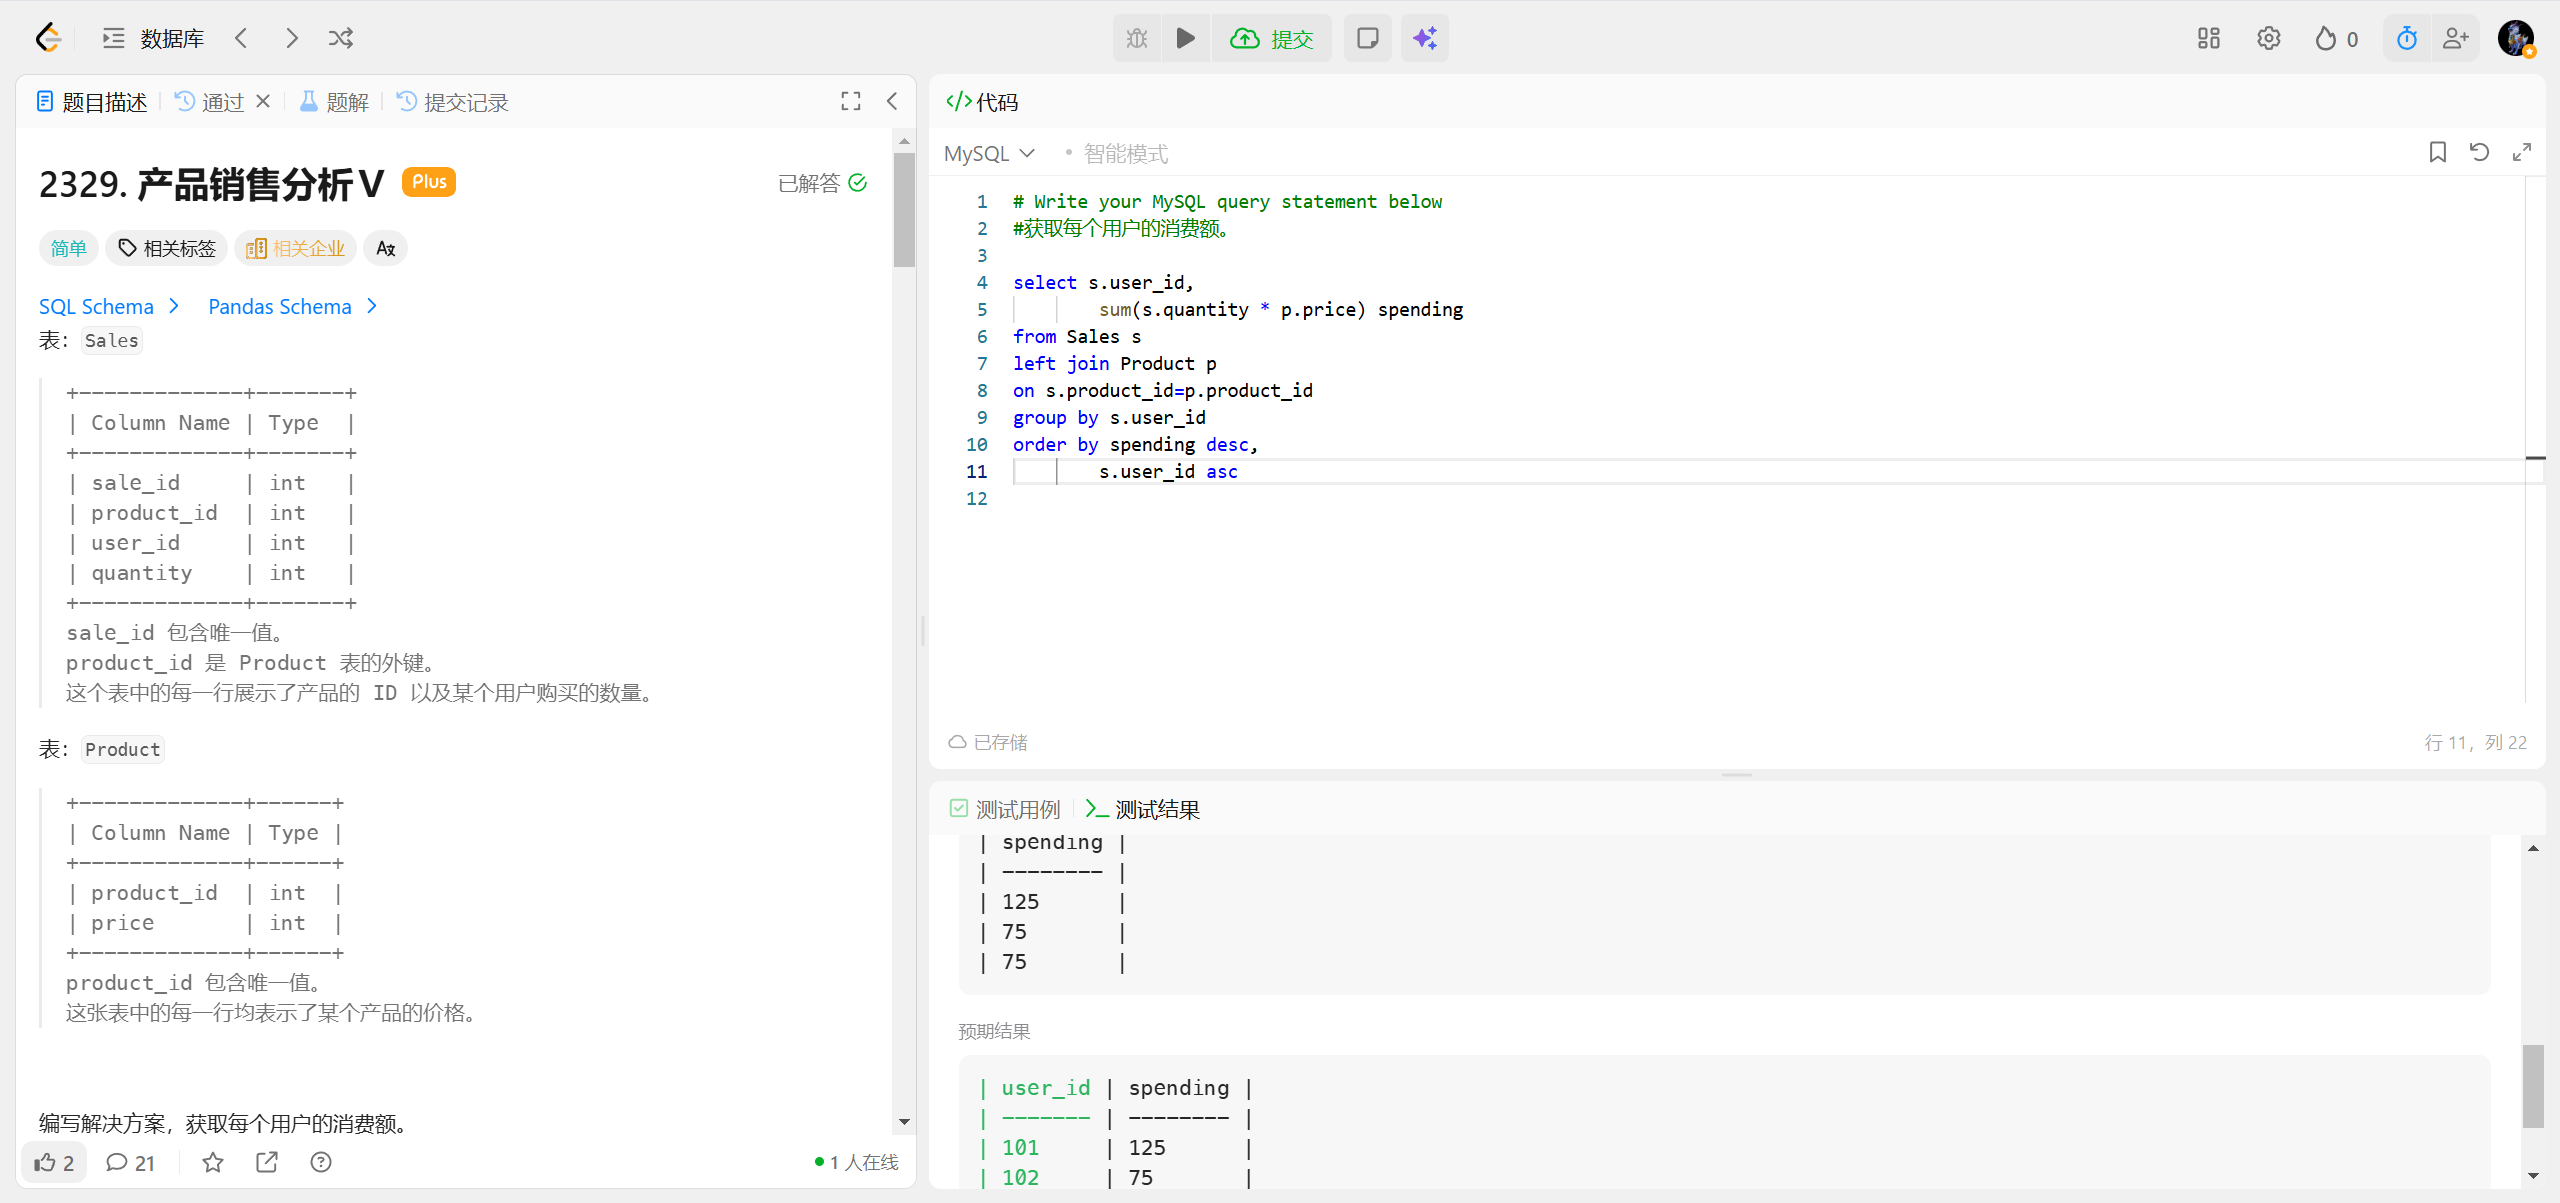Reset code with the undo arrow icon
Screen dimensions: 2560x1203
(x=2479, y=152)
